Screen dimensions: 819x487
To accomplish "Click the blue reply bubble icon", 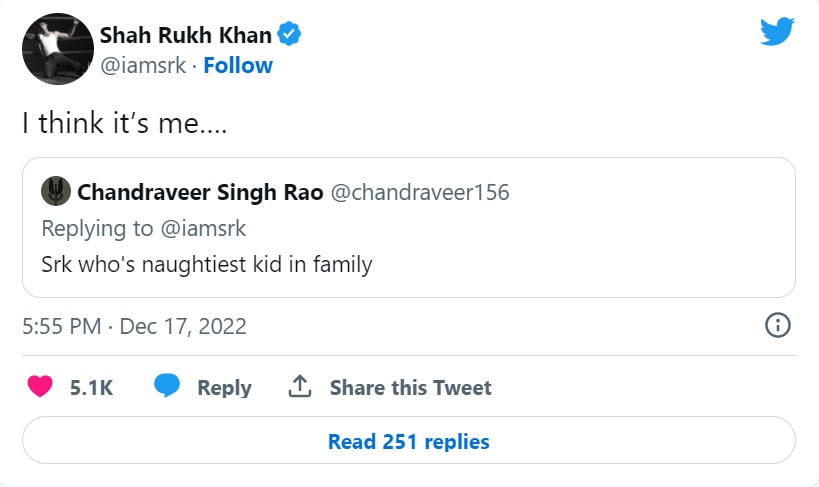I will [x=166, y=387].
